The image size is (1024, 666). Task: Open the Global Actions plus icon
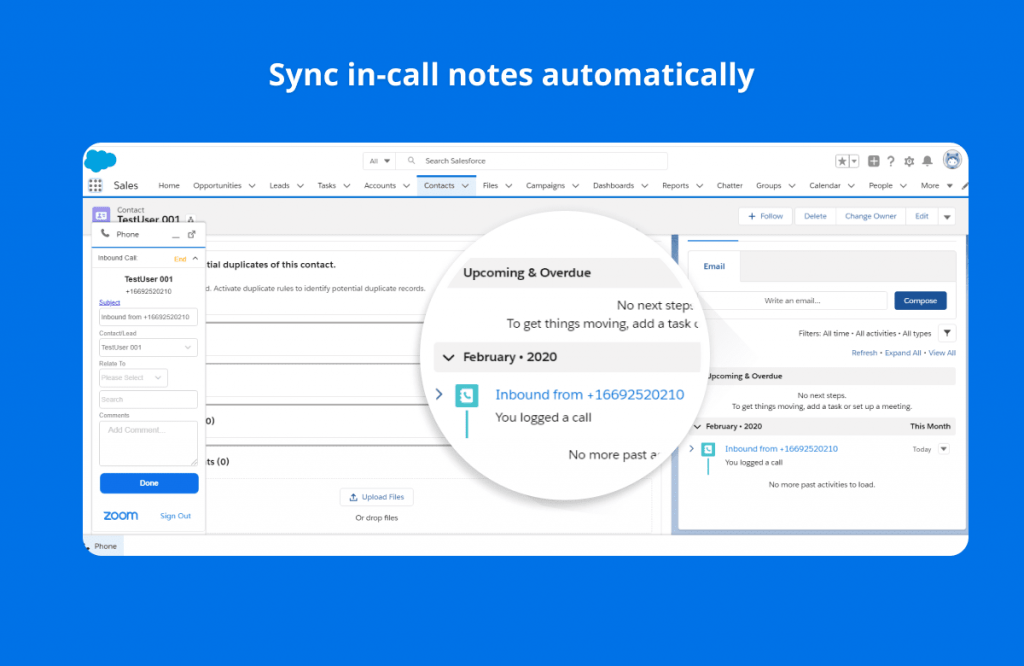tap(874, 160)
